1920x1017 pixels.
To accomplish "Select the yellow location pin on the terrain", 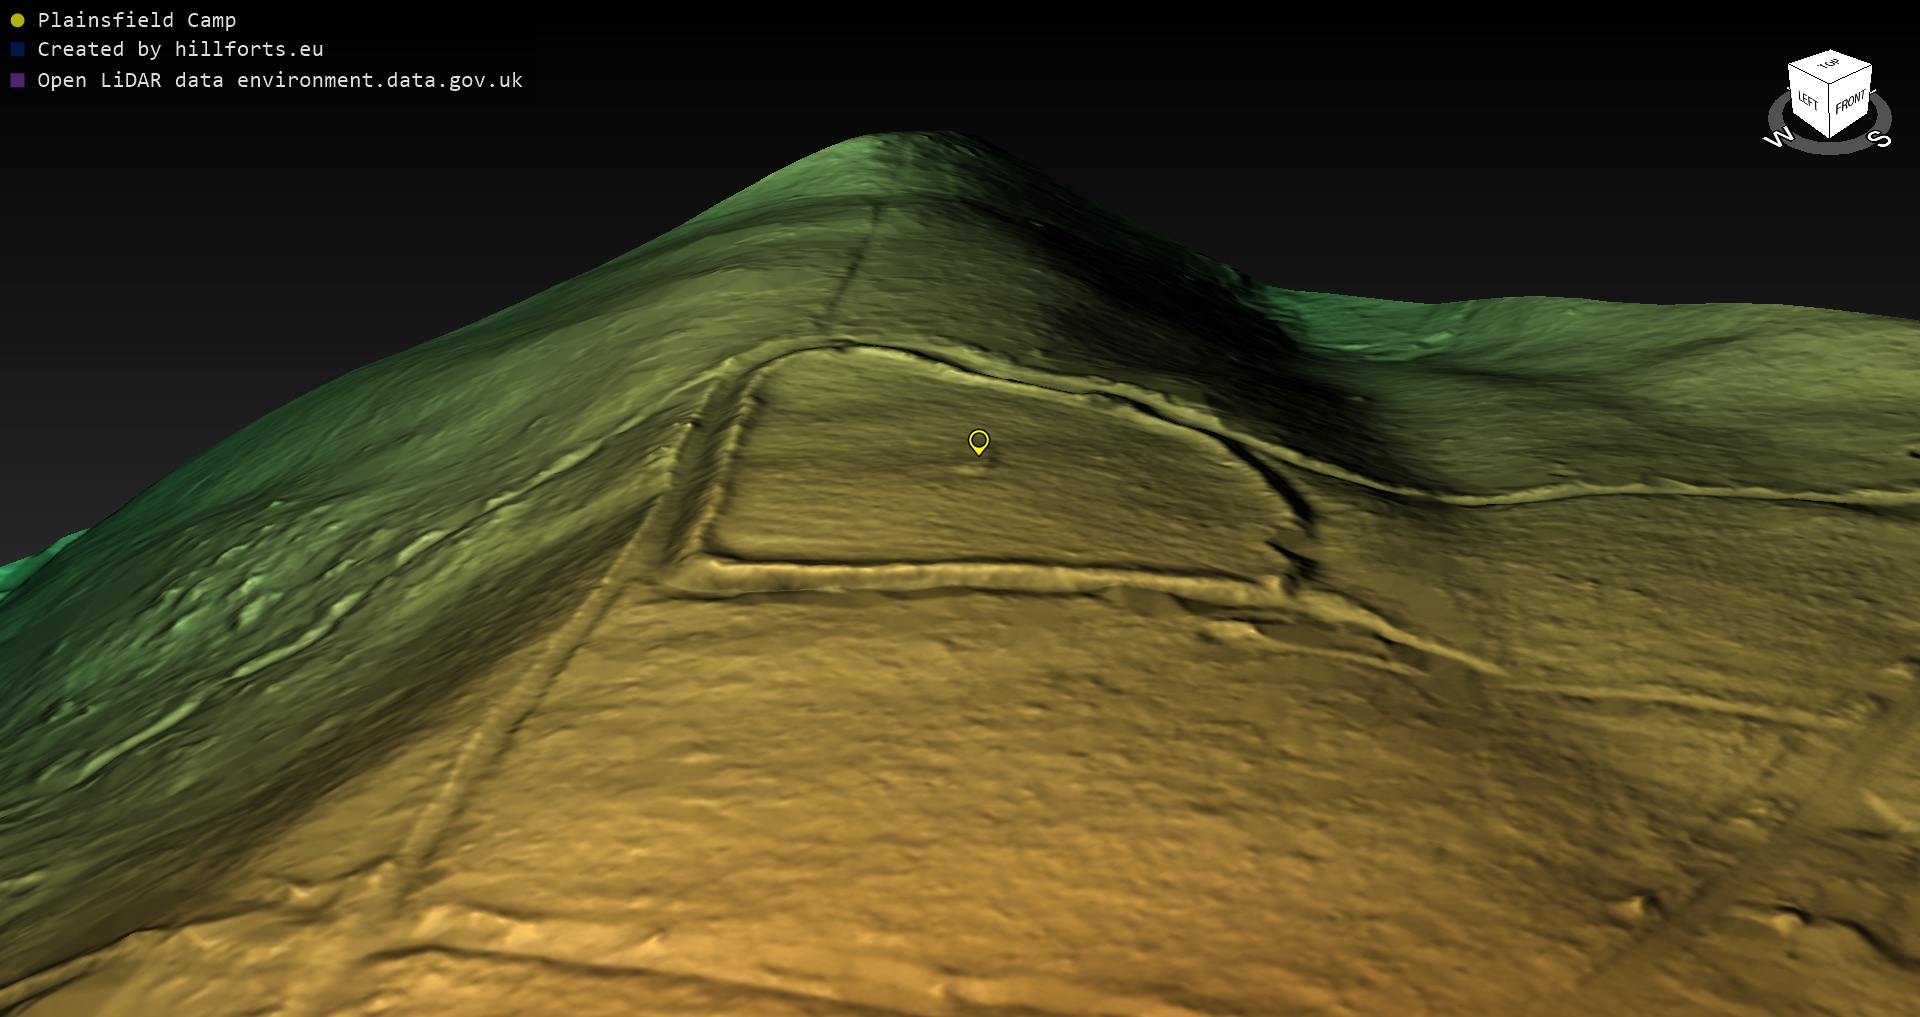I will click(979, 441).
